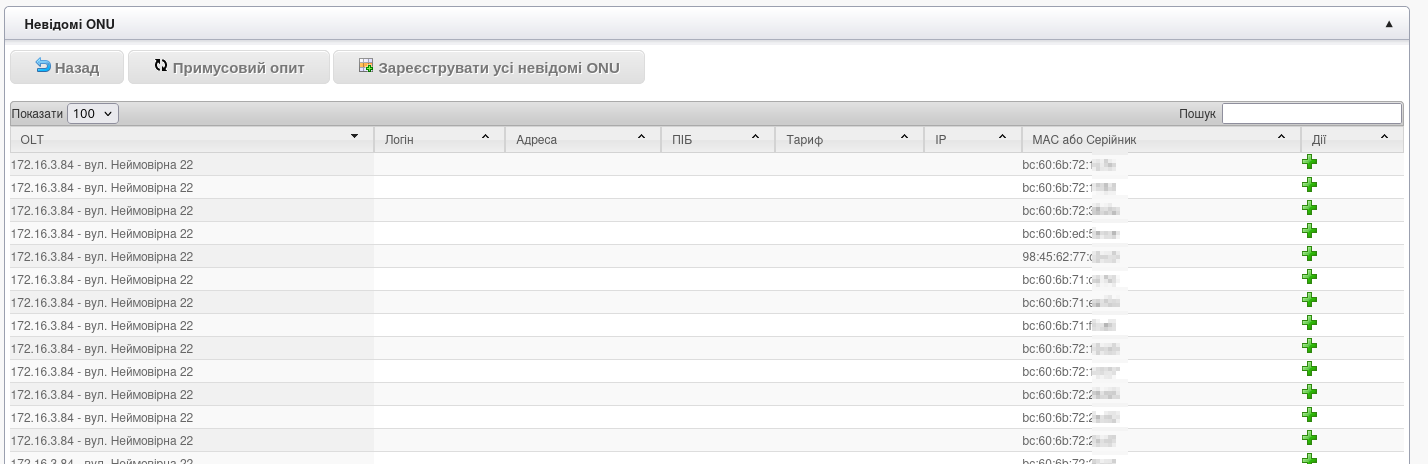
Task: Open the Показати rows-per-page dropdown
Action: coord(93,114)
